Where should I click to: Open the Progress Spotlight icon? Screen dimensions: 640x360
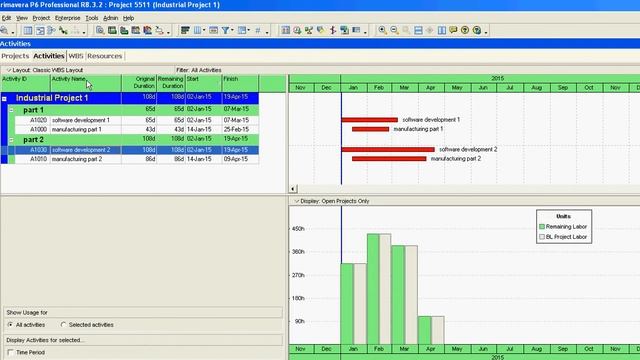click(x=321, y=30)
